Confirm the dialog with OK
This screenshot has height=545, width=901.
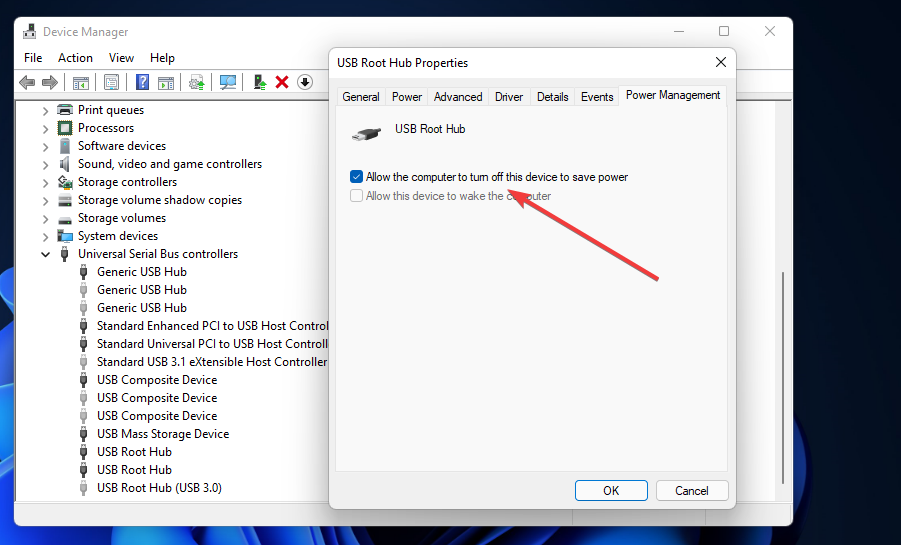point(611,490)
